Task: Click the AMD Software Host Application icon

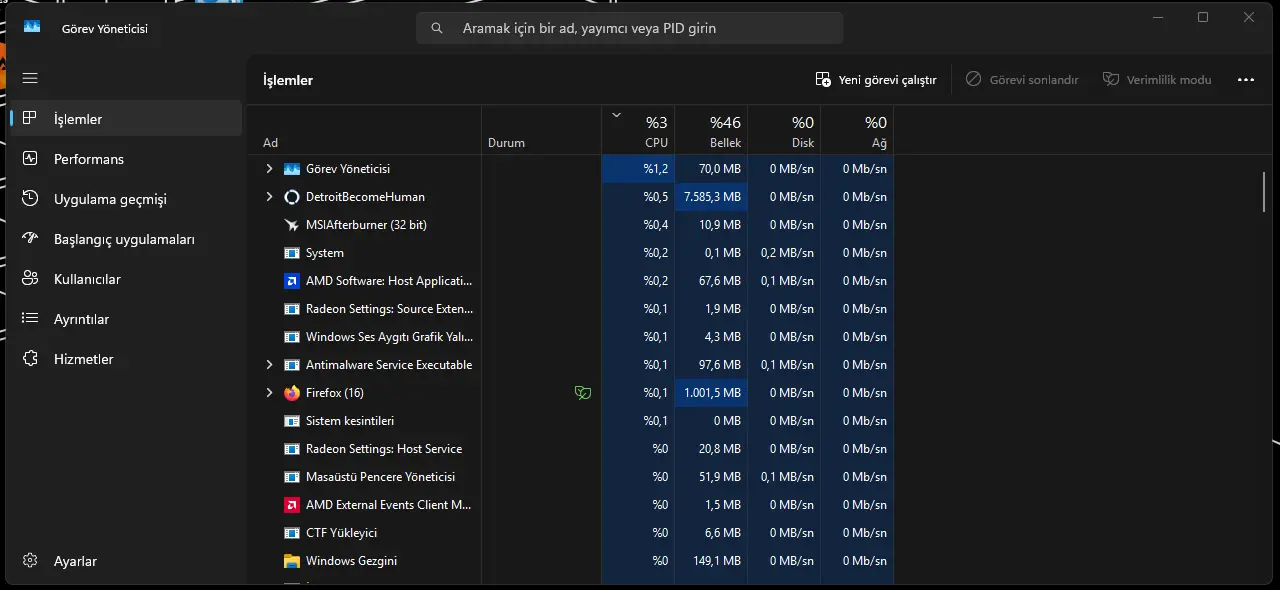Action: click(292, 281)
